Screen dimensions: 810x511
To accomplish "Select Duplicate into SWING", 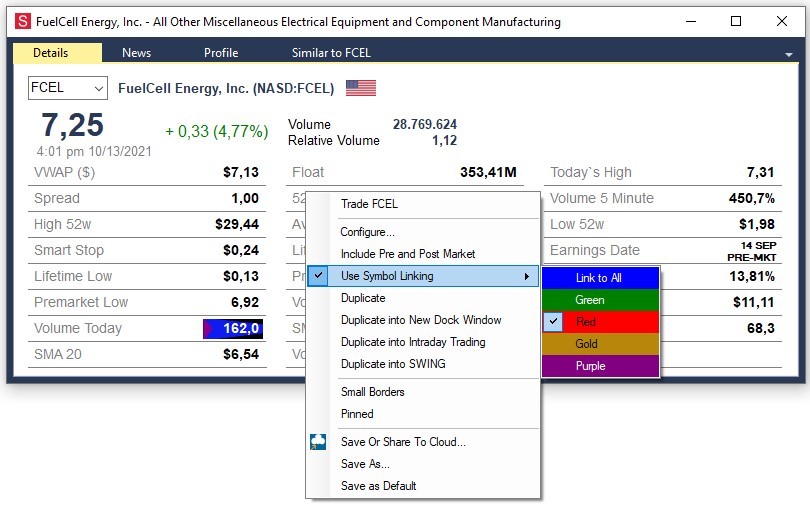I will [424, 364].
